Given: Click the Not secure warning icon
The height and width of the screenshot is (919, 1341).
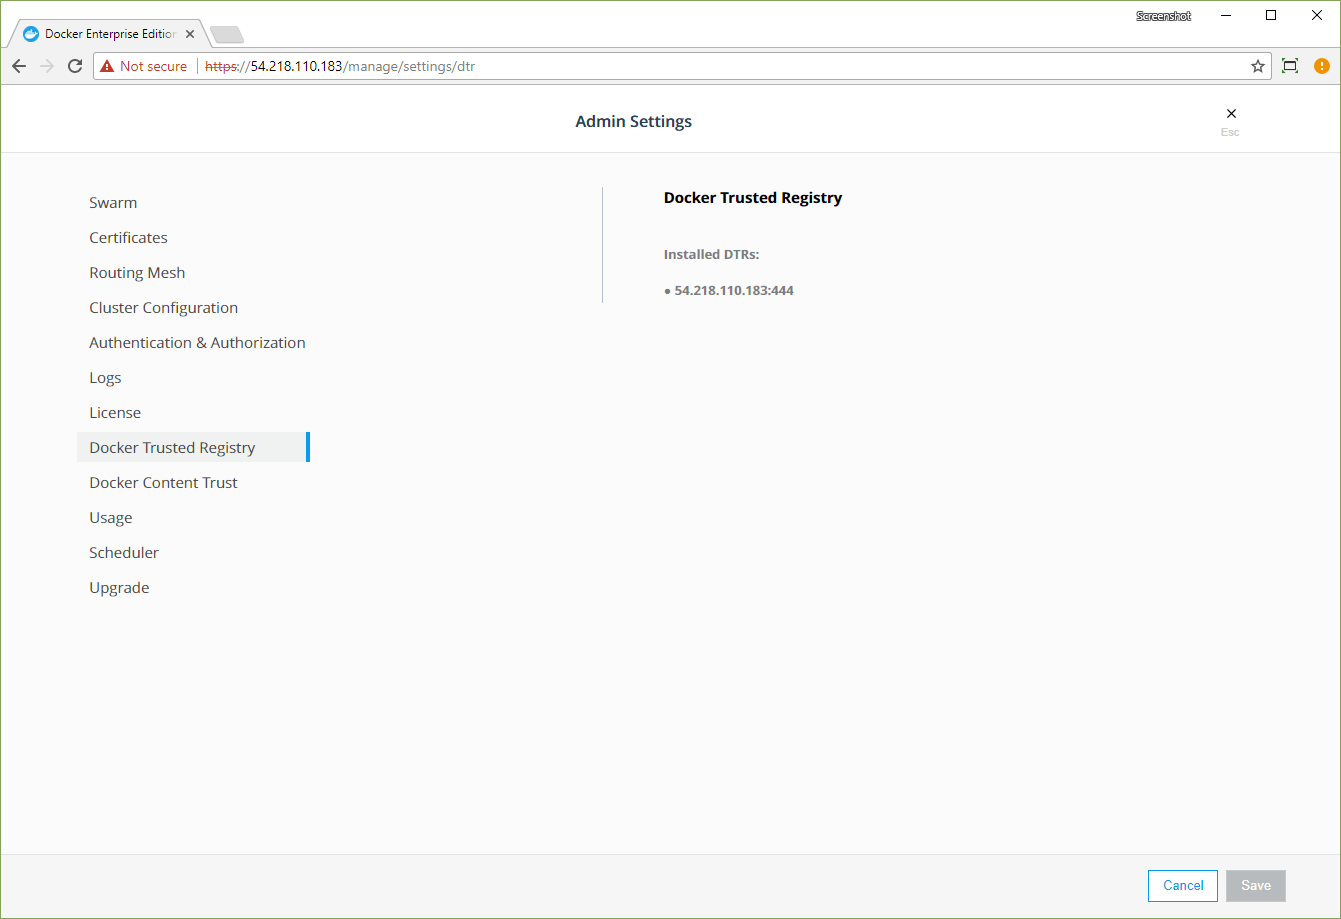Looking at the screenshot, I should tap(108, 66).
